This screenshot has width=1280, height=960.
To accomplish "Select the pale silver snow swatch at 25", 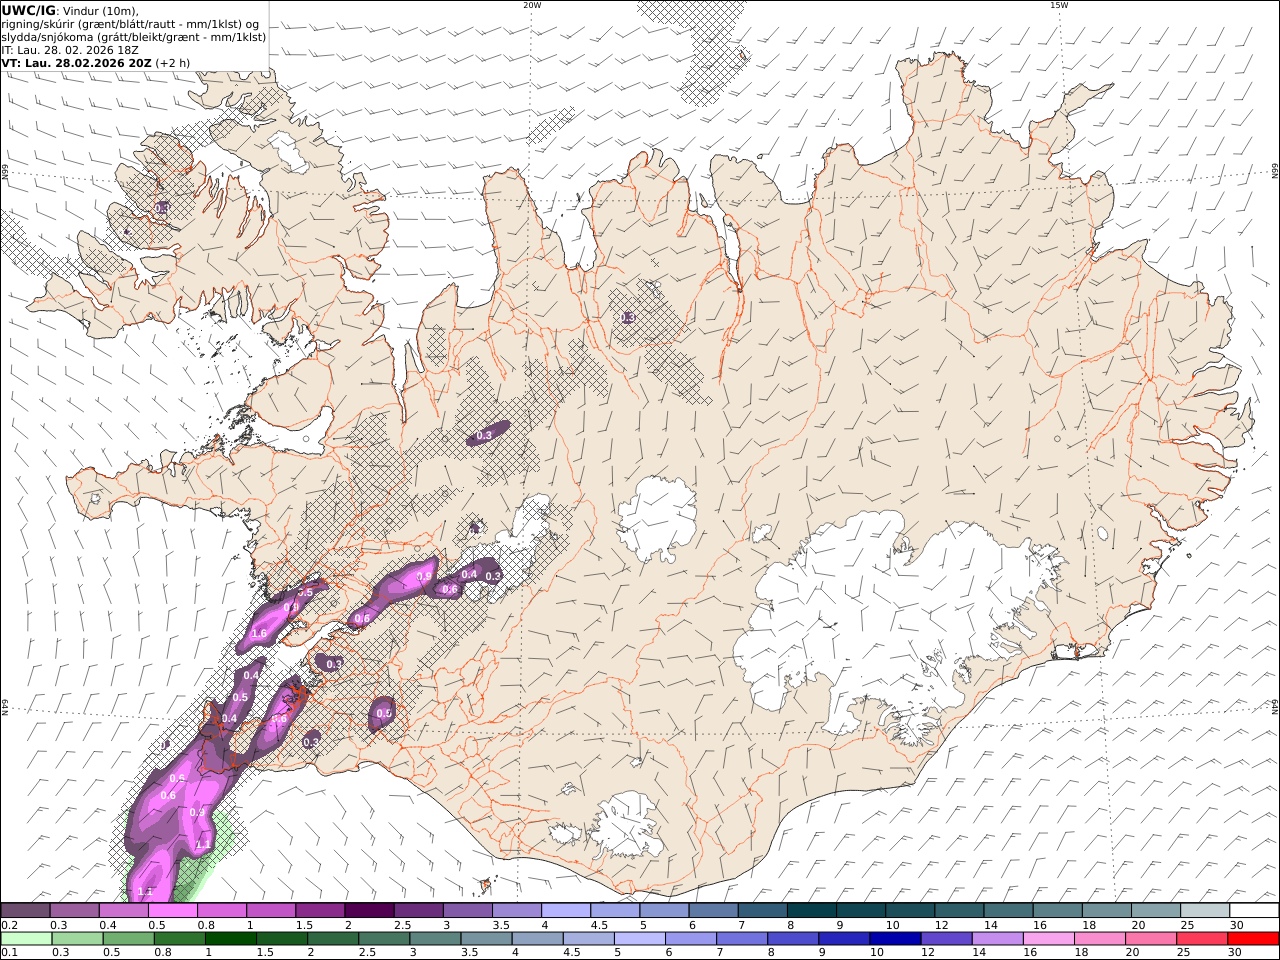I will click(1205, 910).
